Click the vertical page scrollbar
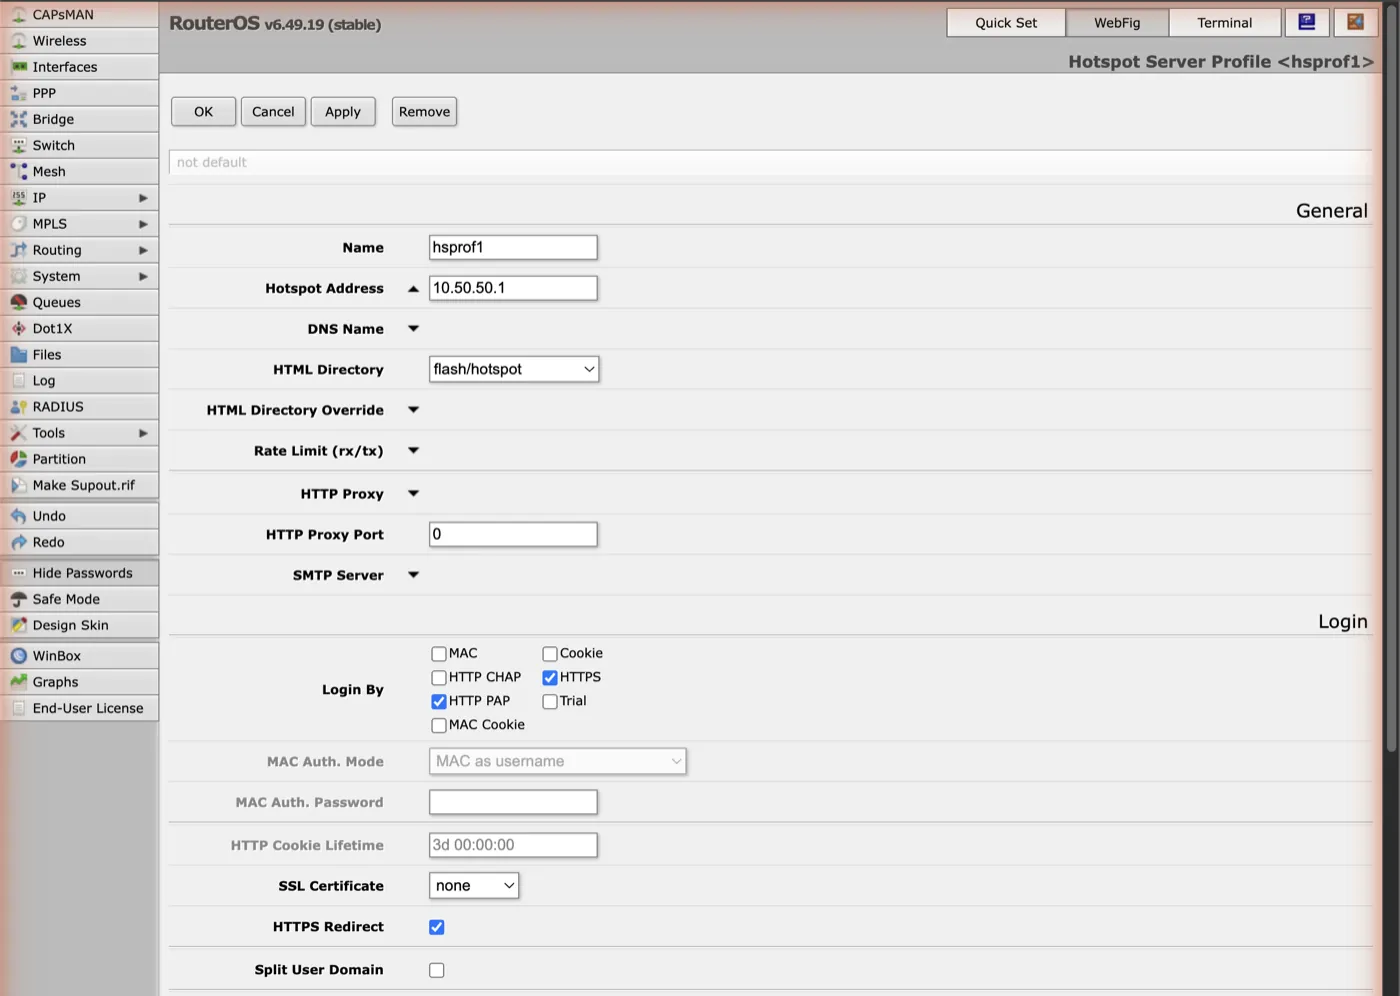Viewport: 1400px width, 996px height. click(x=1391, y=380)
